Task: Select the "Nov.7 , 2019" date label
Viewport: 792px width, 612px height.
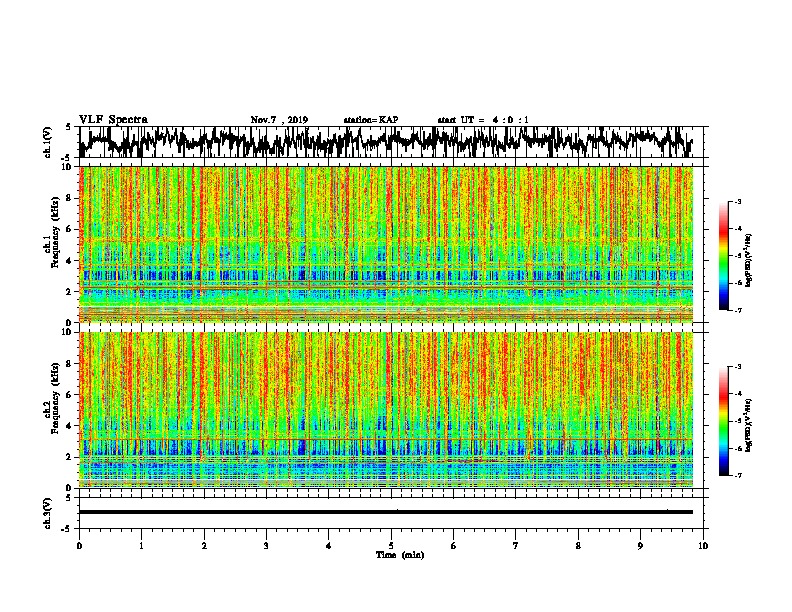Action: pos(279,120)
